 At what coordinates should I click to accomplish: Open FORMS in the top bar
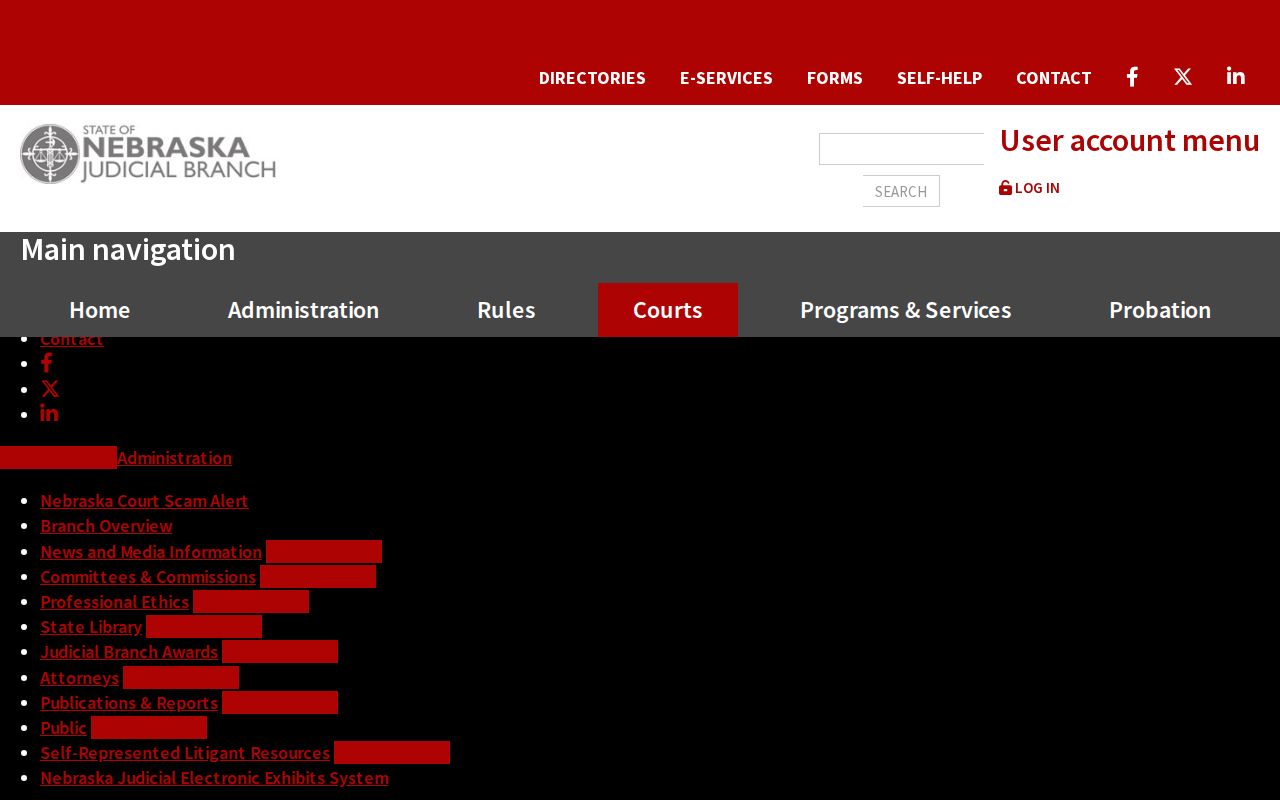835,78
